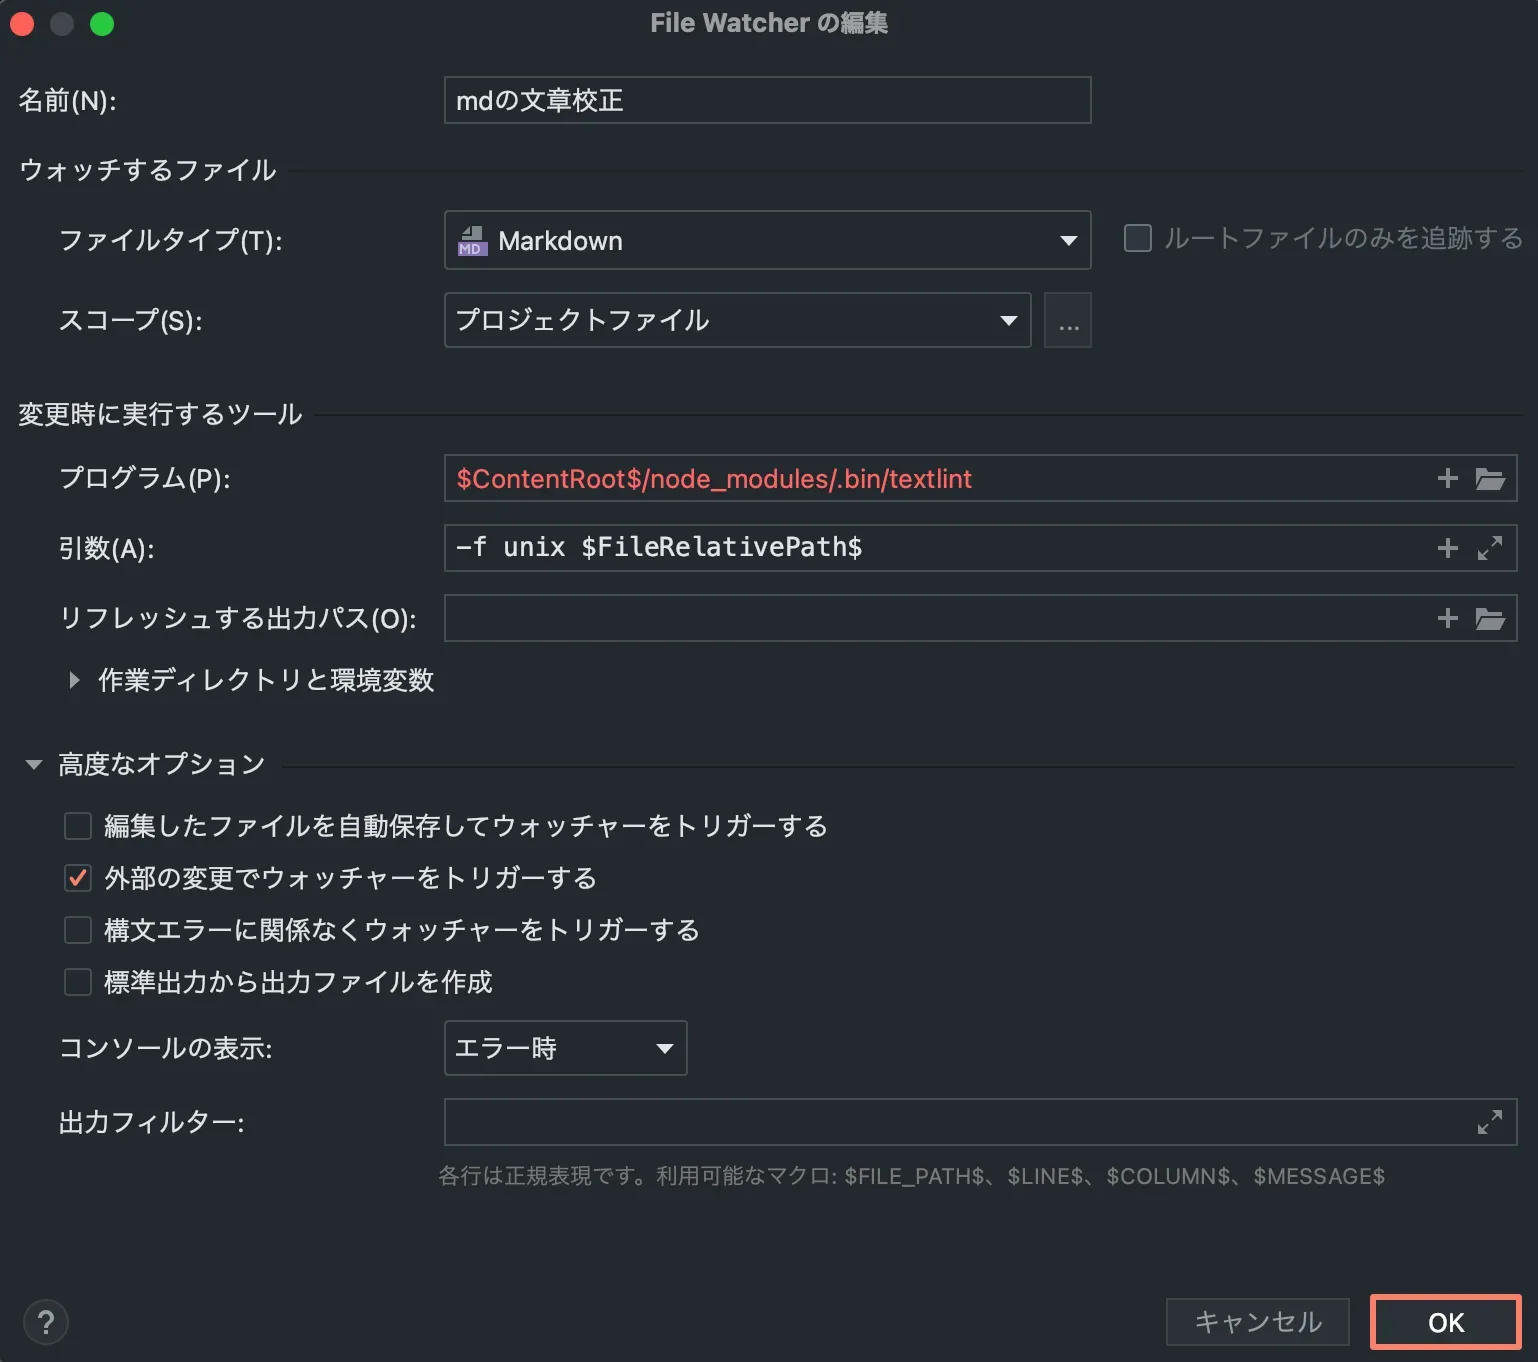
Task: Enable ルートファイルのみを追跡する checkbox
Action: pos(1138,238)
